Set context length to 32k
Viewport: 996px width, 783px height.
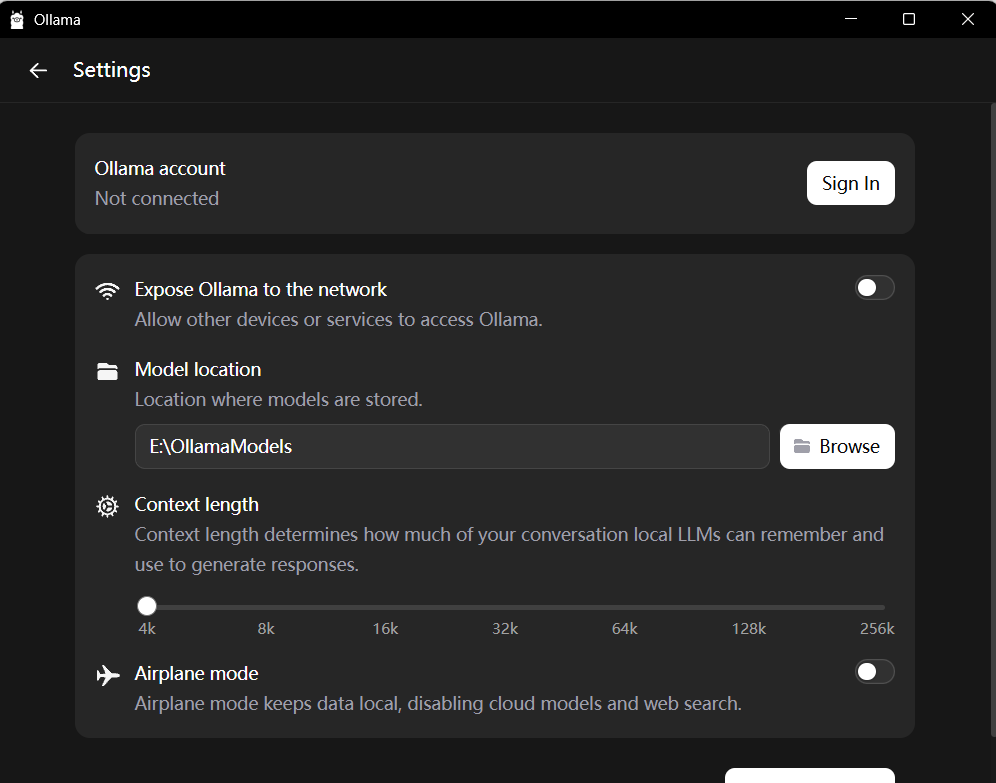(x=505, y=629)
